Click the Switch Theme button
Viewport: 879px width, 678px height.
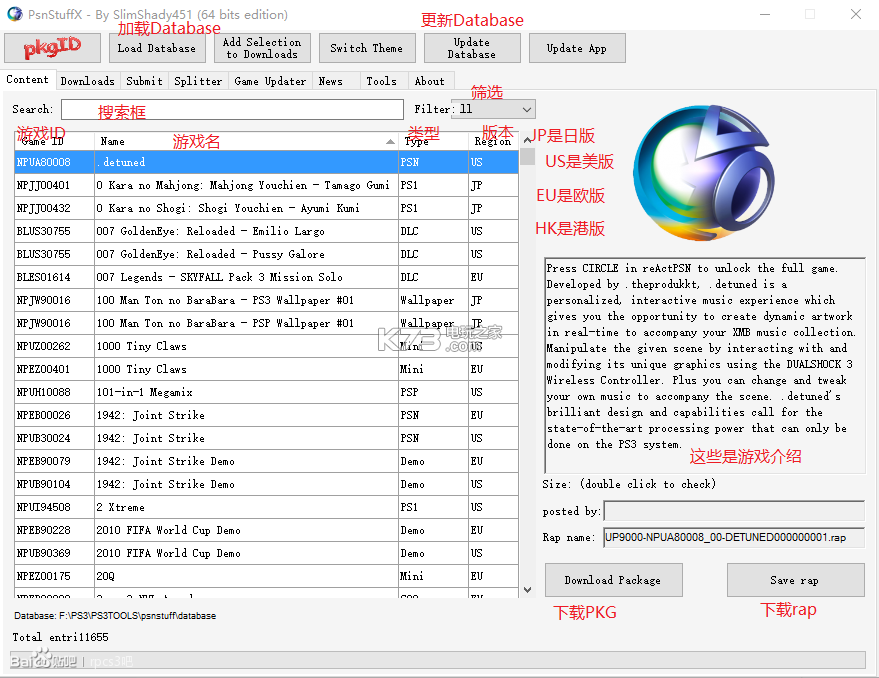pyautogui.click(x=368, y=47)
